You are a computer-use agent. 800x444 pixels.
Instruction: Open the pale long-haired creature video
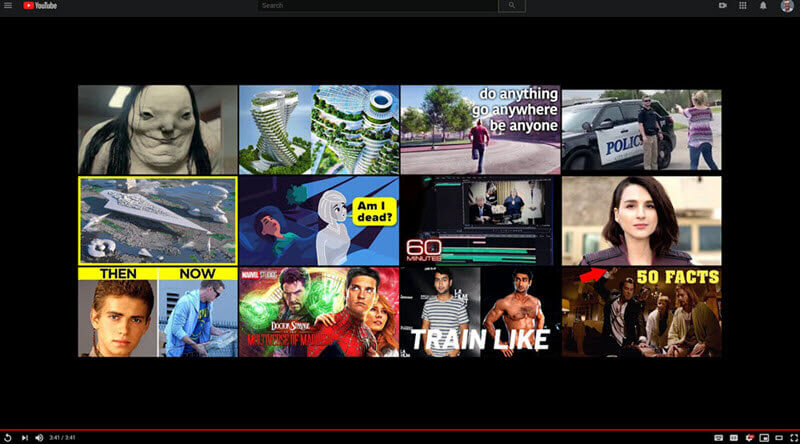158,130
